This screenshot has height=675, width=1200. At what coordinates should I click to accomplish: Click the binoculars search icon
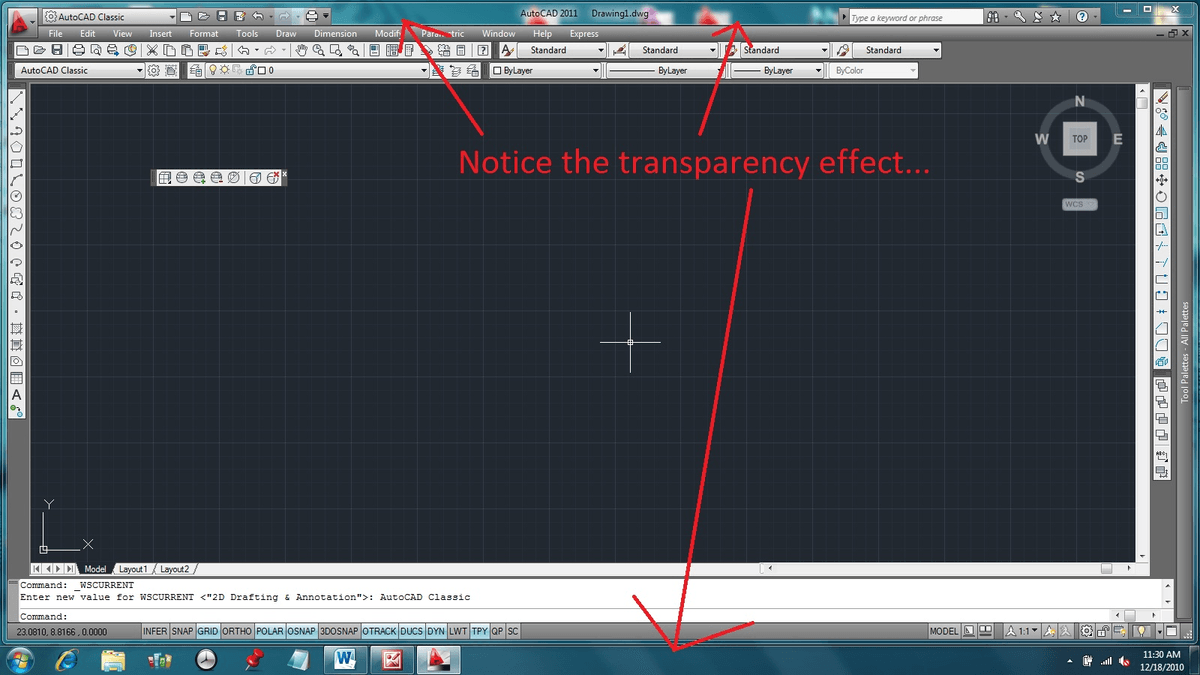[x=992, y=17]
